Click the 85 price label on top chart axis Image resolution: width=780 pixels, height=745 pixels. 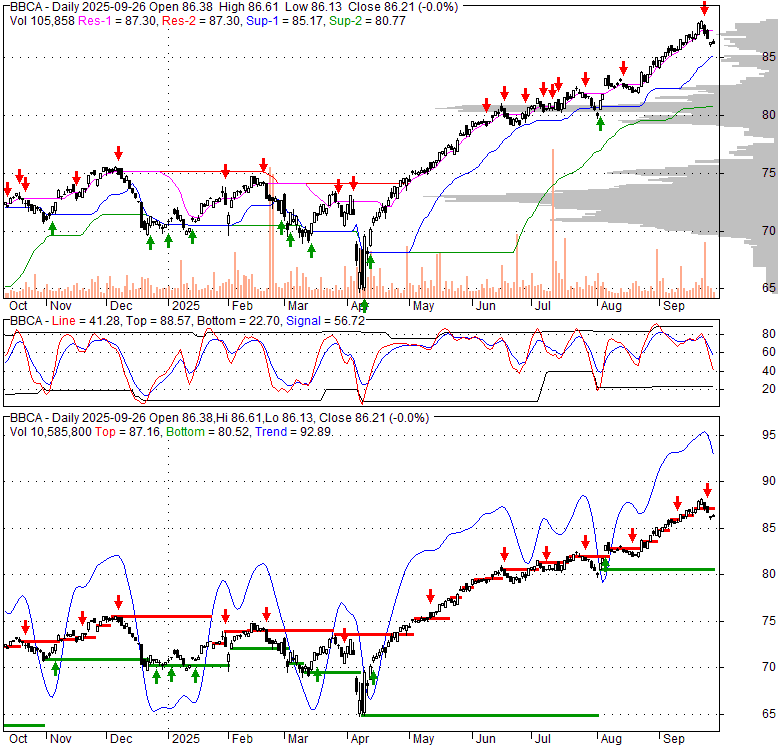(769, 57)
